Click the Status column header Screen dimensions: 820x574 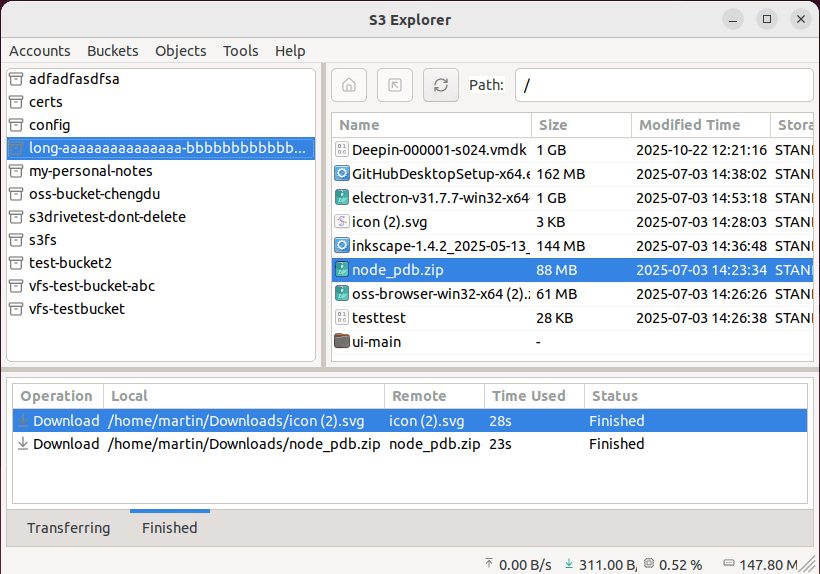[696, 396]
